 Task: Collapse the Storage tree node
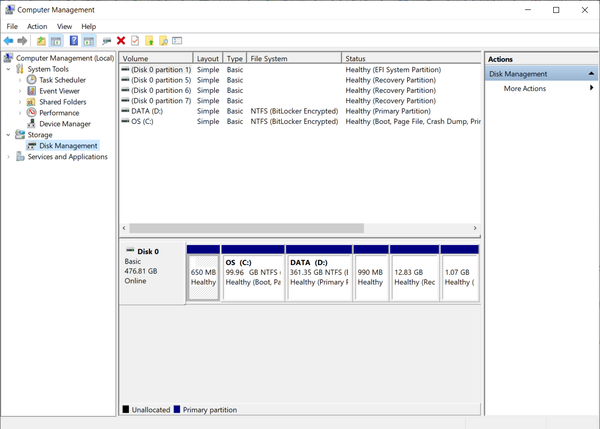tap(9, 135)
